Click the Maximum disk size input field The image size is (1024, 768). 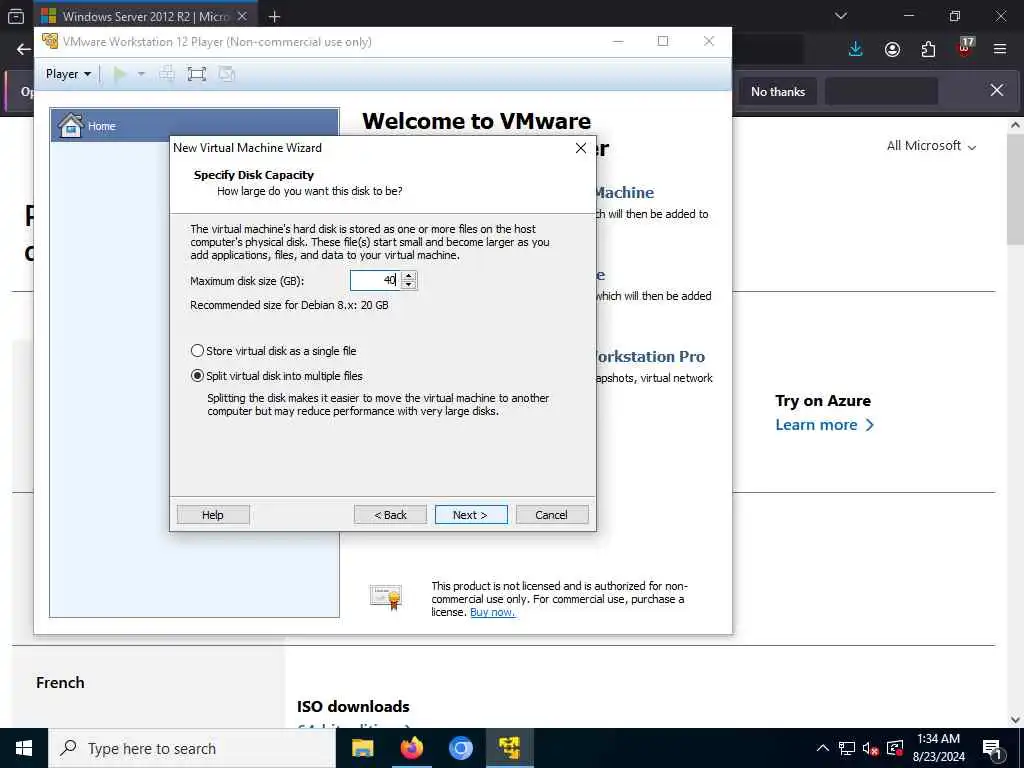click(x=375, y=280)
